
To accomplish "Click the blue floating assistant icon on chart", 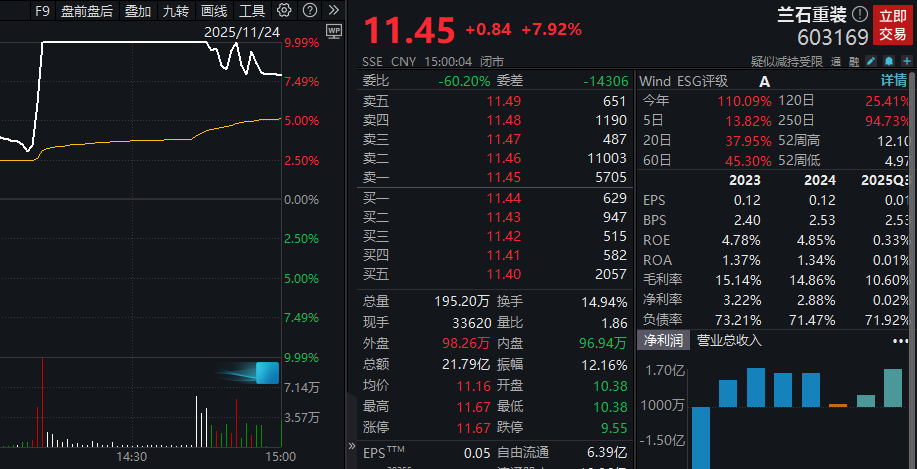I will pos(266,373).
